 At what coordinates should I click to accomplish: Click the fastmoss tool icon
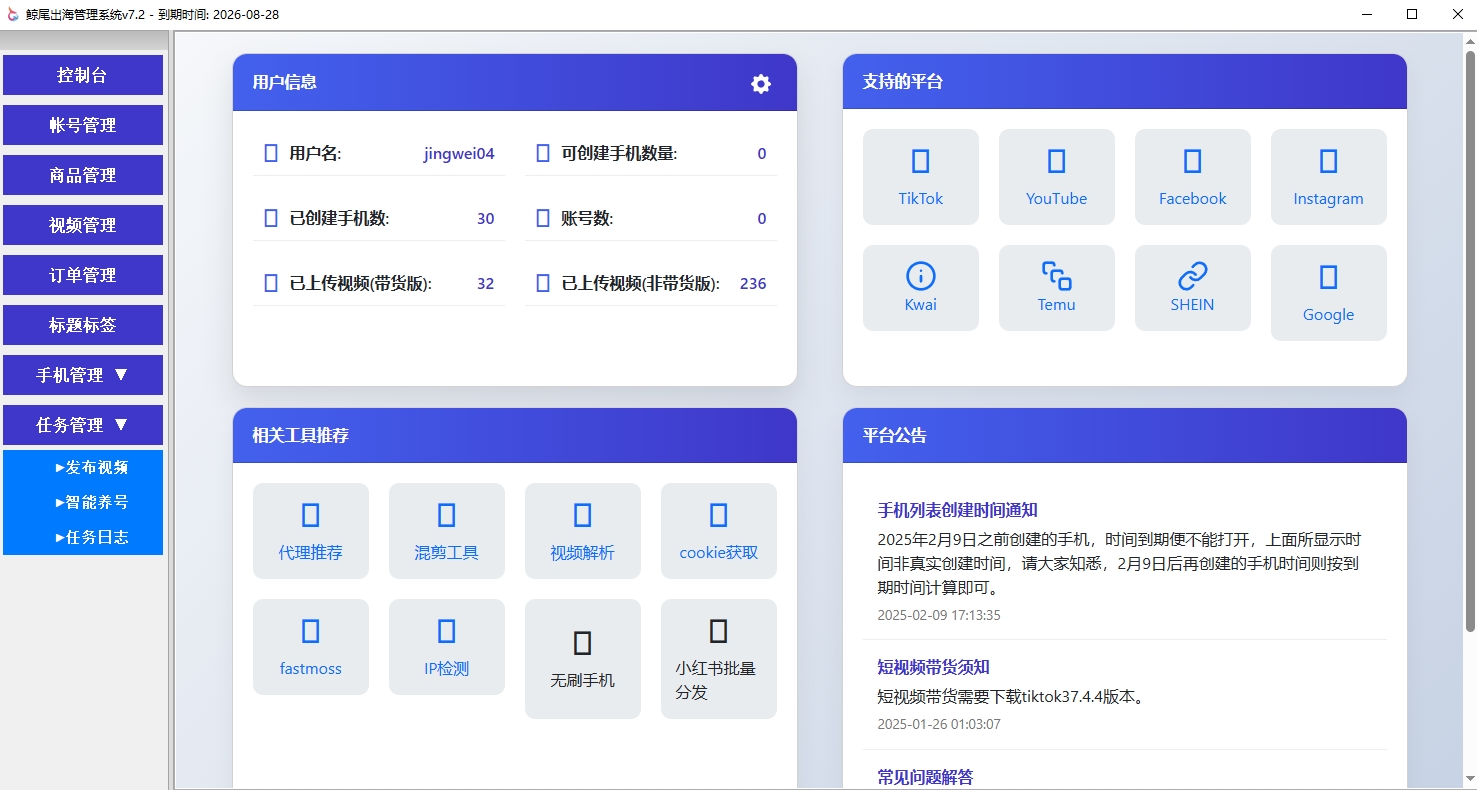point(311,646)
